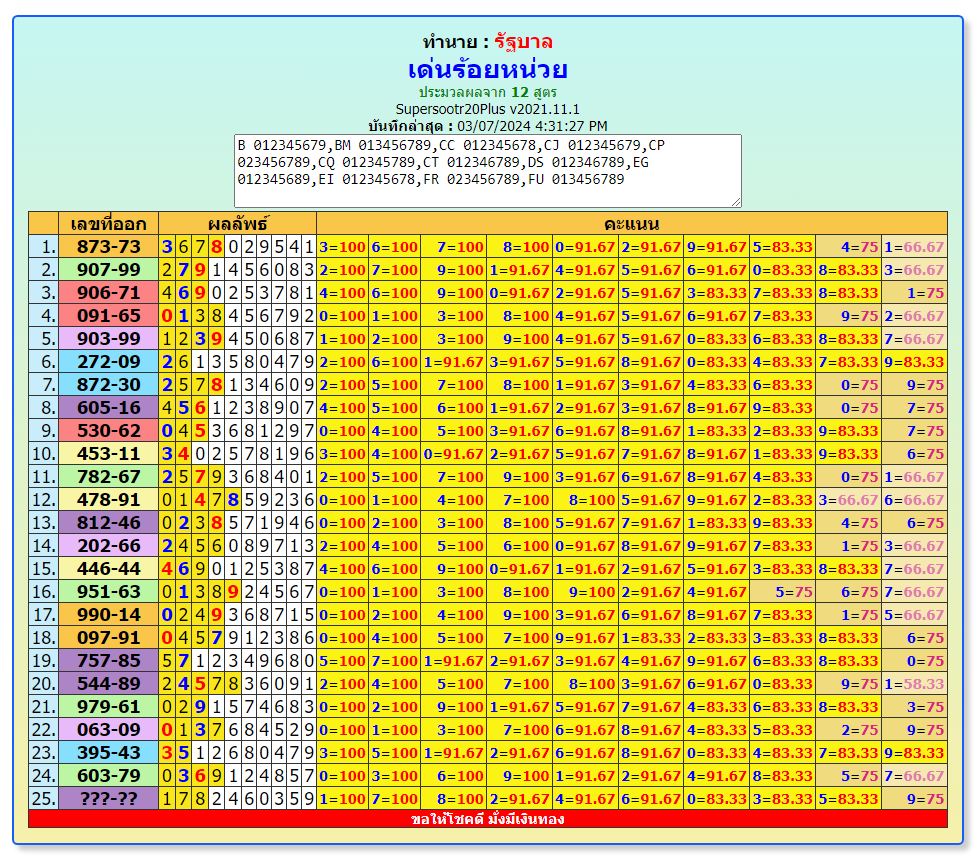Click draw number 453-11 in row 10
The width and height of the screenshot is (977, 861).
click(108, 454)
